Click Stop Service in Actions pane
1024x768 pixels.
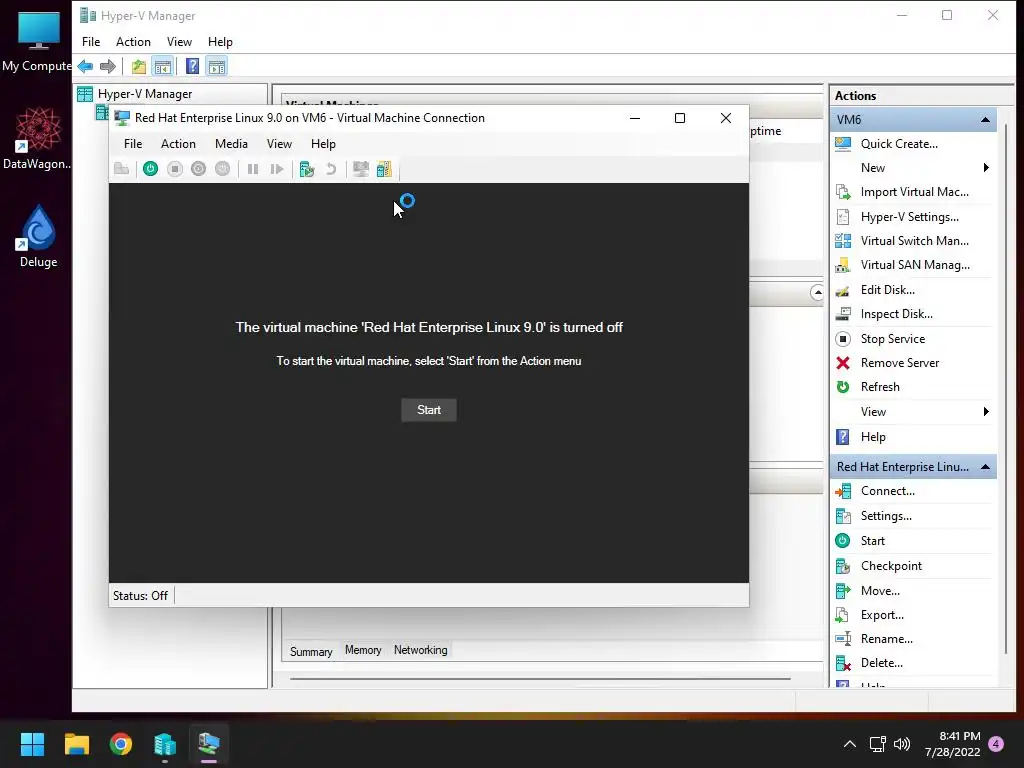click(892, 339)
